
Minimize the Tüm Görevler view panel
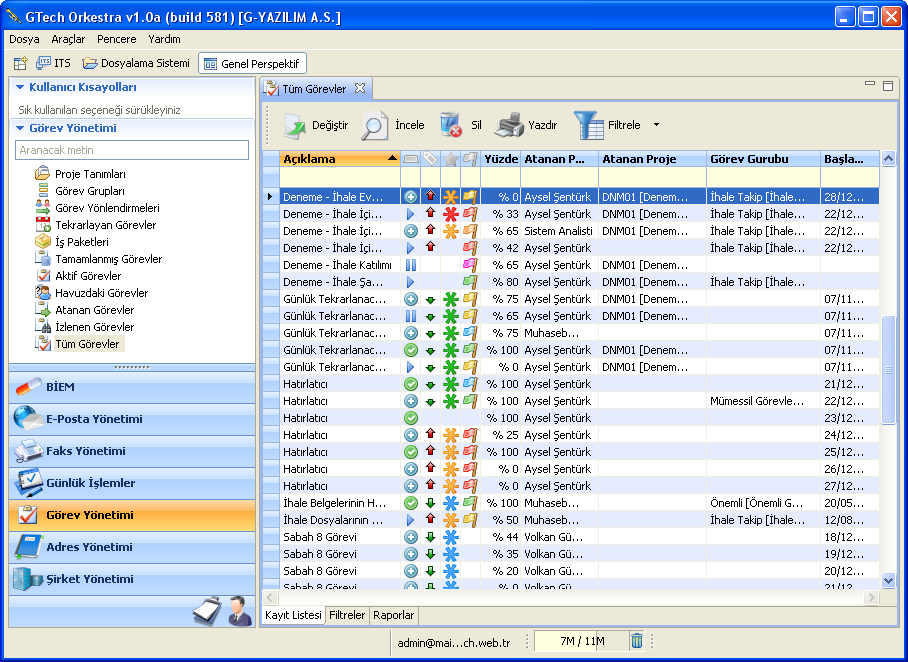point(870,83)
